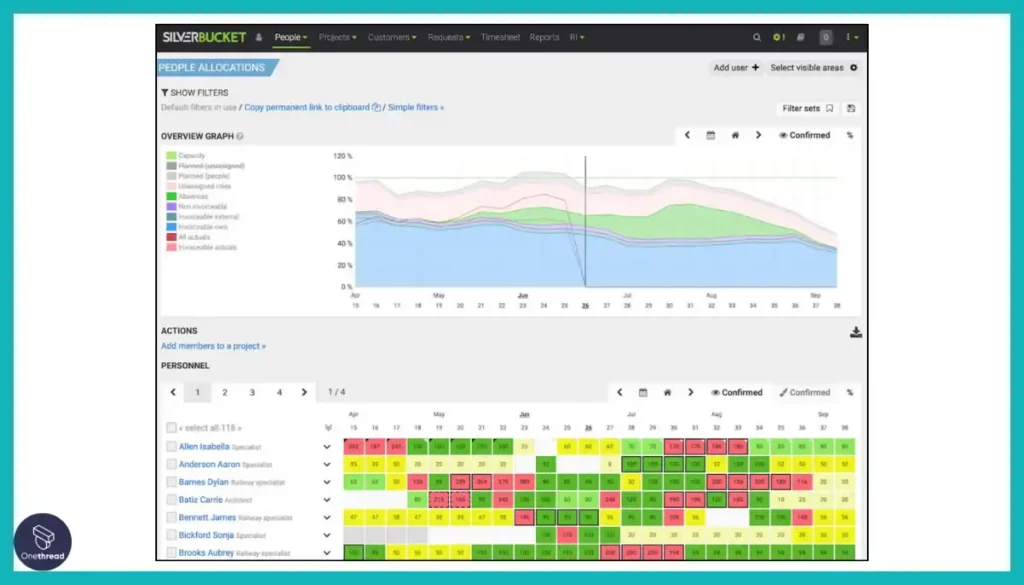Click the overview graph help question icon
1024x585 pixels.
[x=240, y=136]
